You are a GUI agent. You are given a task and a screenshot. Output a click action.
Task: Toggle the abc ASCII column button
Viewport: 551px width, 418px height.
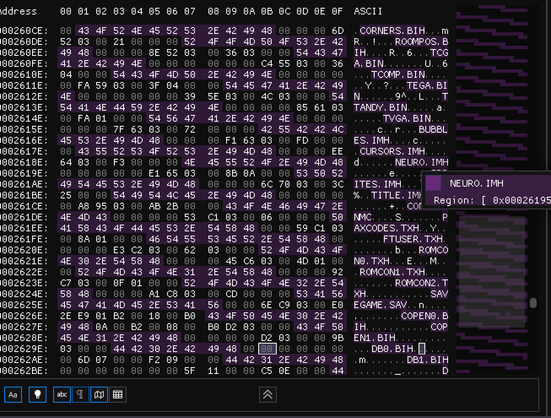coord(62,394)
